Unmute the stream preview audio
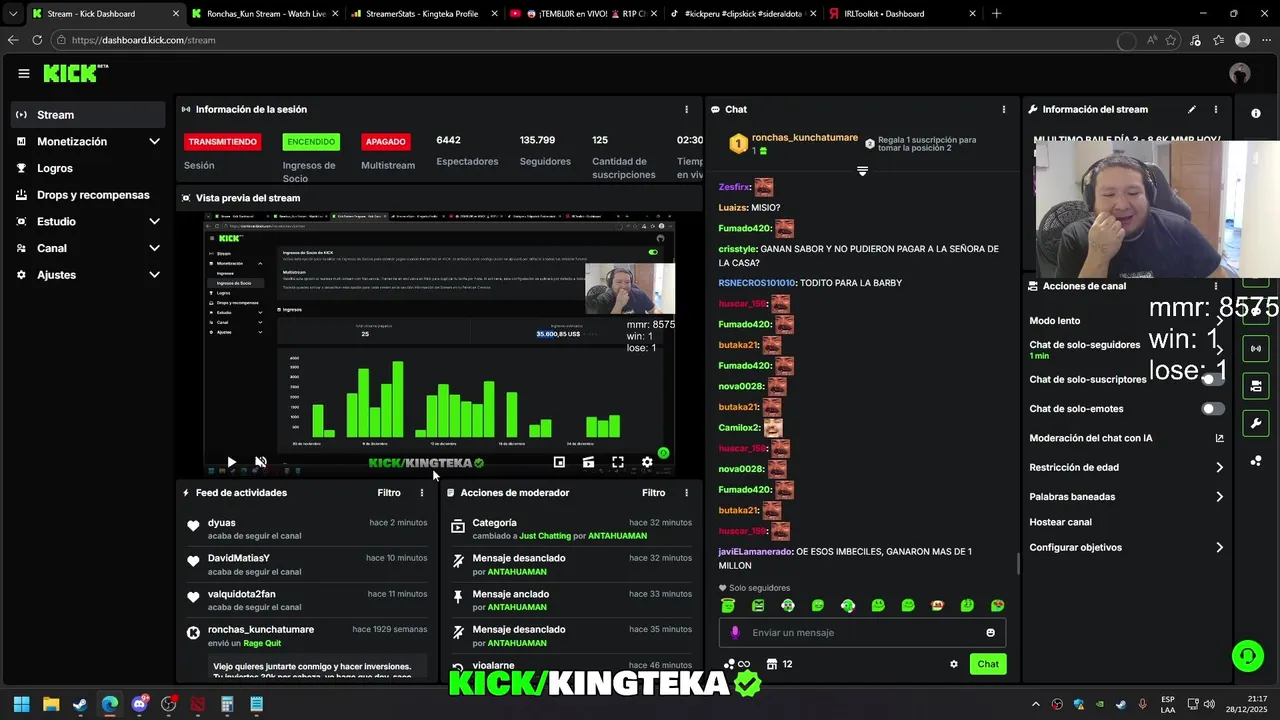The image size is (1280, 720). [x=260, y=462]
